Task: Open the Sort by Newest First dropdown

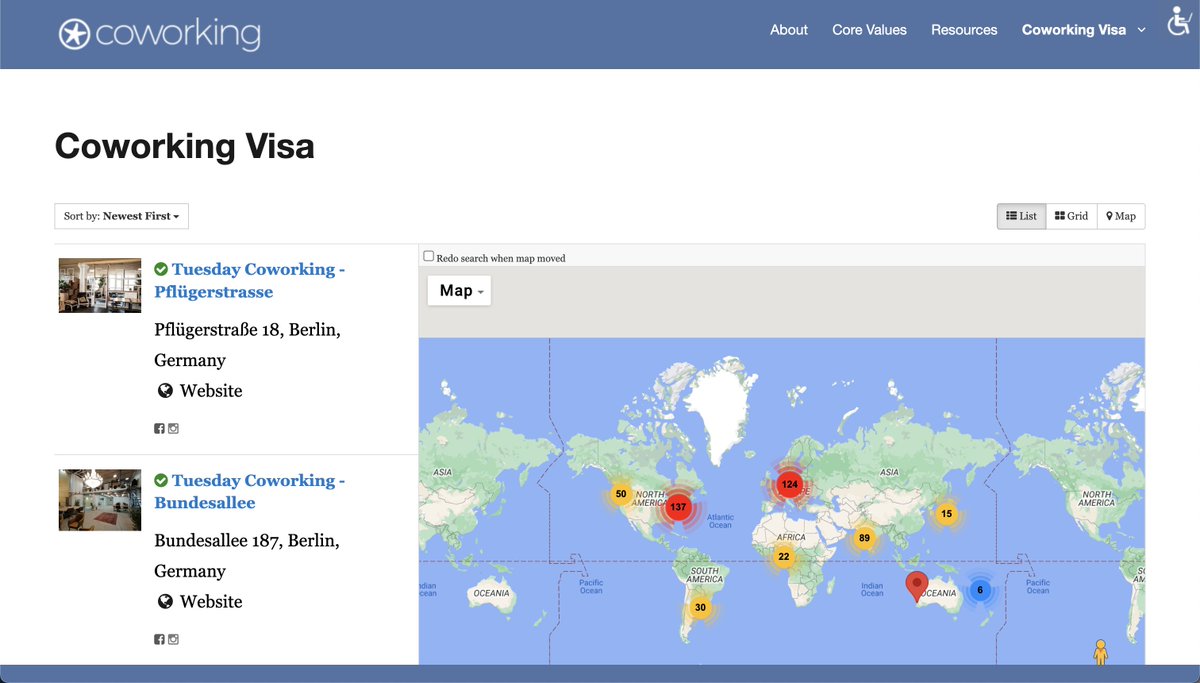Action: click(121, 216)
